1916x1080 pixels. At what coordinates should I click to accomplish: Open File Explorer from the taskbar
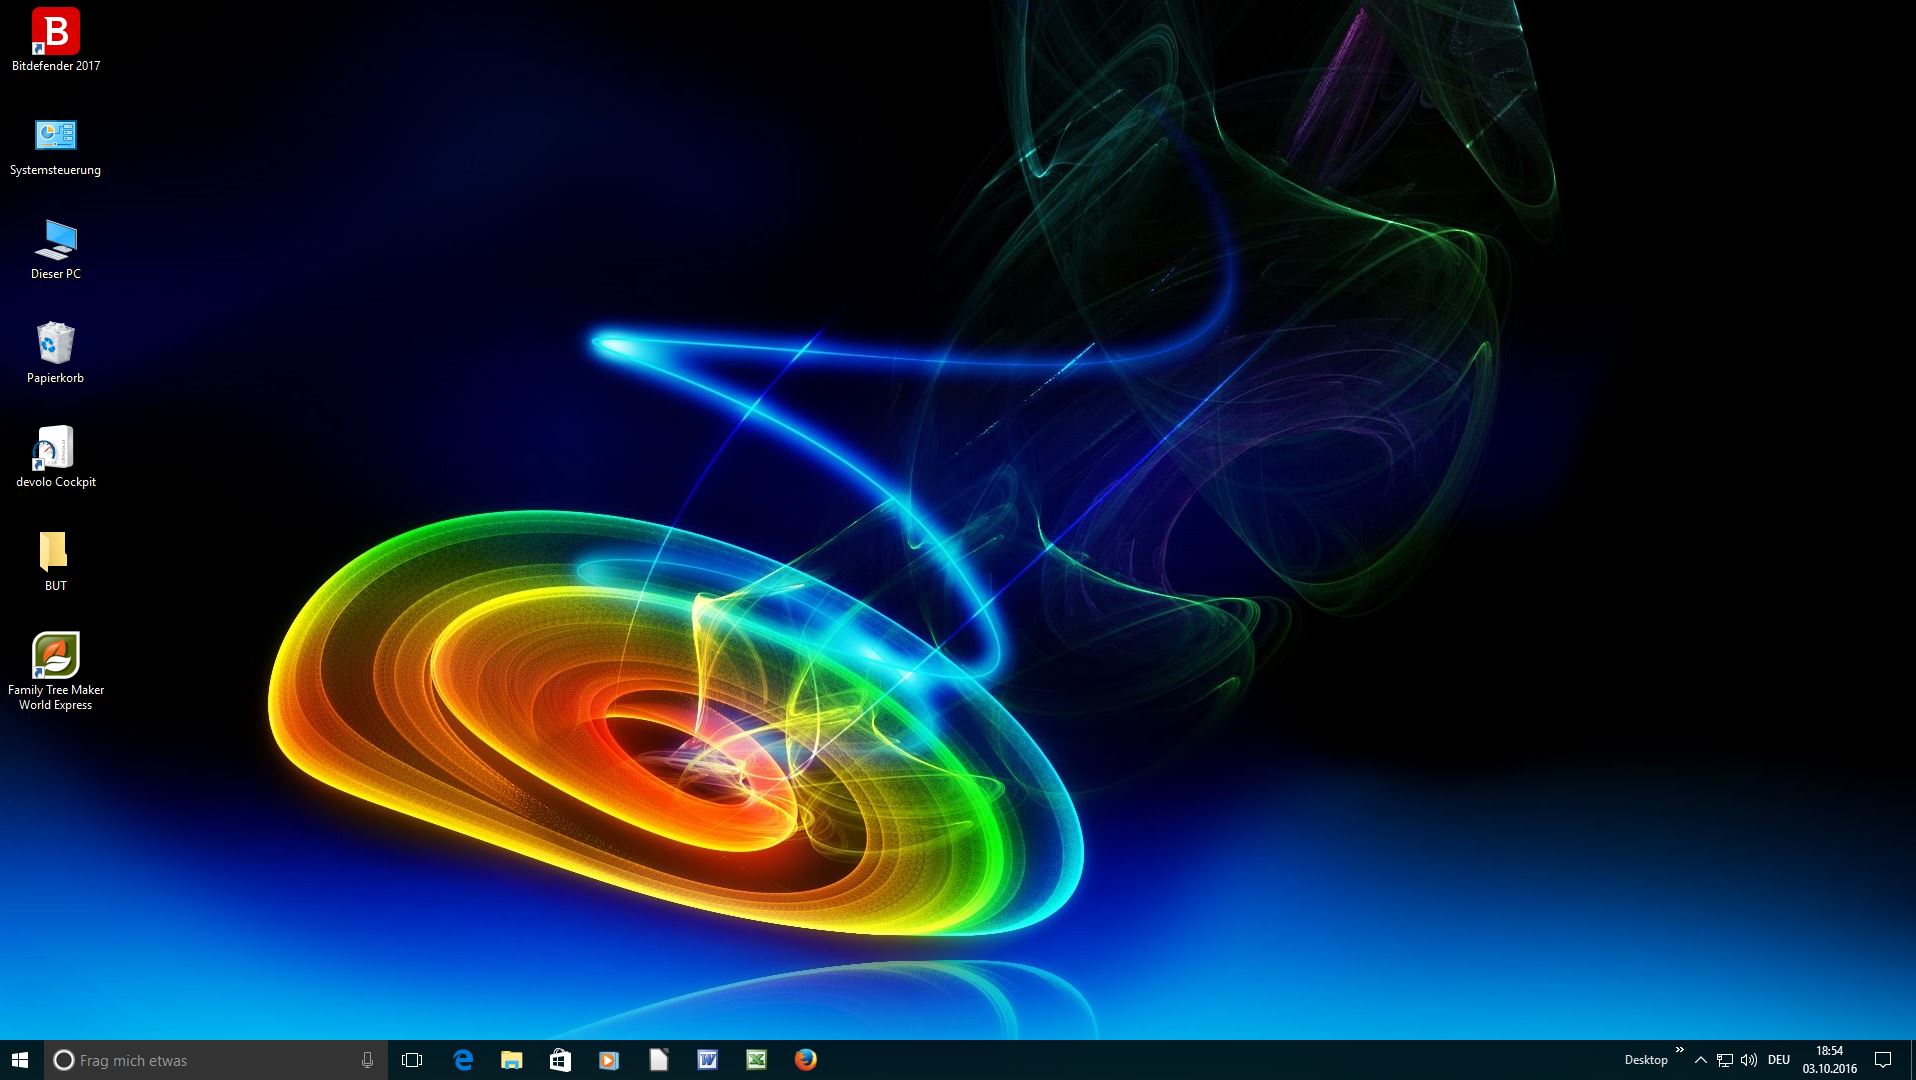coord(512,1060)
